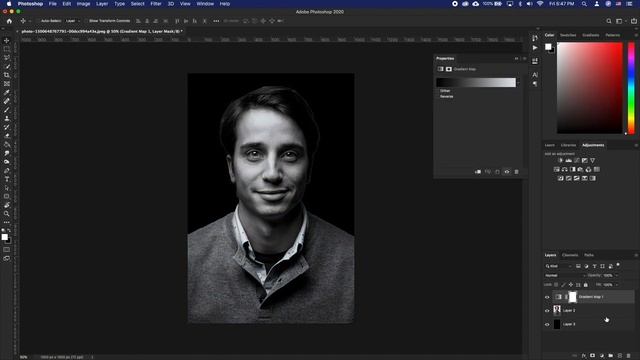
Task: Click the gradient bar in Properties panel
Action: pyautogui.click(x=476, y=82)
